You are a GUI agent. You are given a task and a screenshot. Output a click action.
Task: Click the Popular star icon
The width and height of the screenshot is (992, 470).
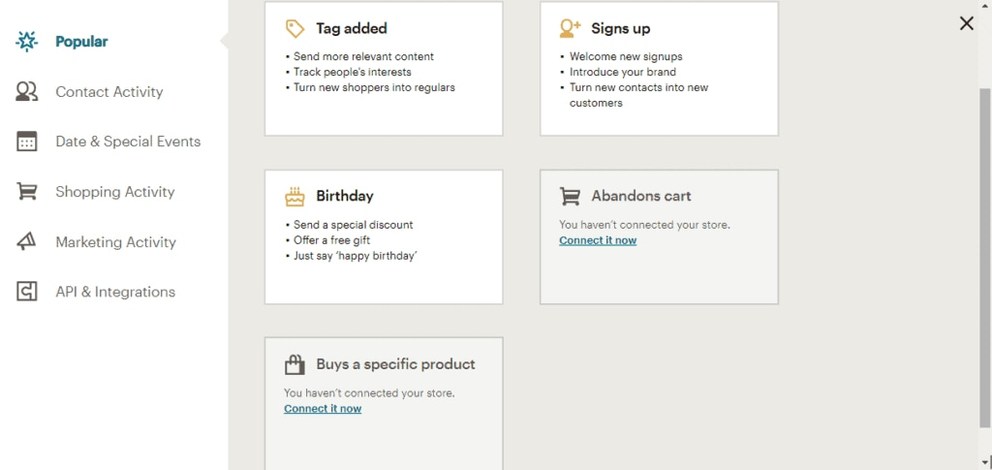click(27, 41)
